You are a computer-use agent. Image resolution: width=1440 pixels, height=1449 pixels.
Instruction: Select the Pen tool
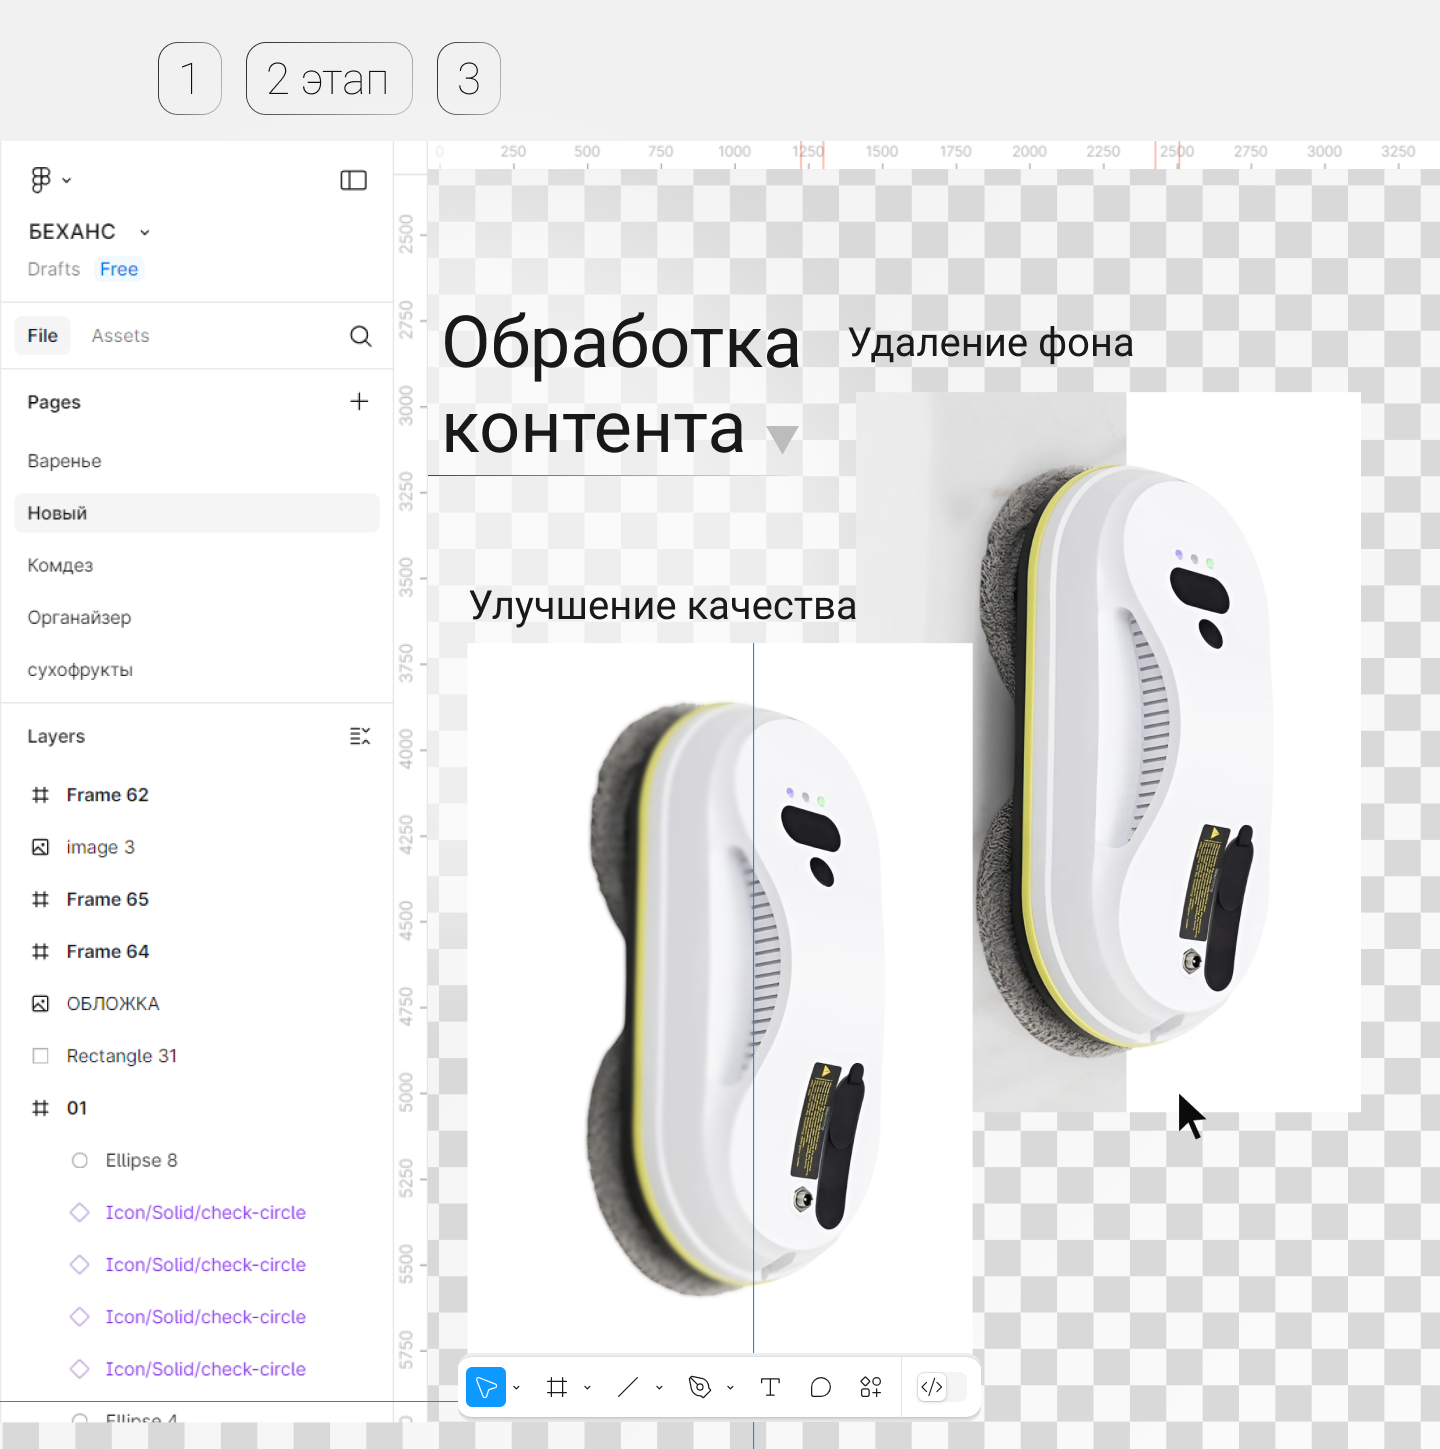point(699,1387)
